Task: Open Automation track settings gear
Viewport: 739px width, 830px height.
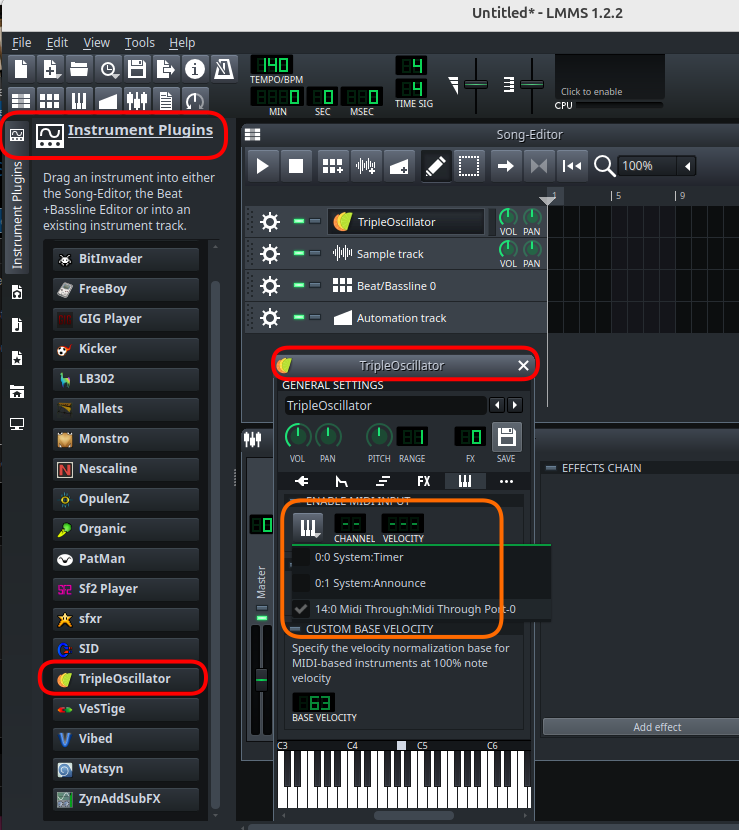Action: 270,318
